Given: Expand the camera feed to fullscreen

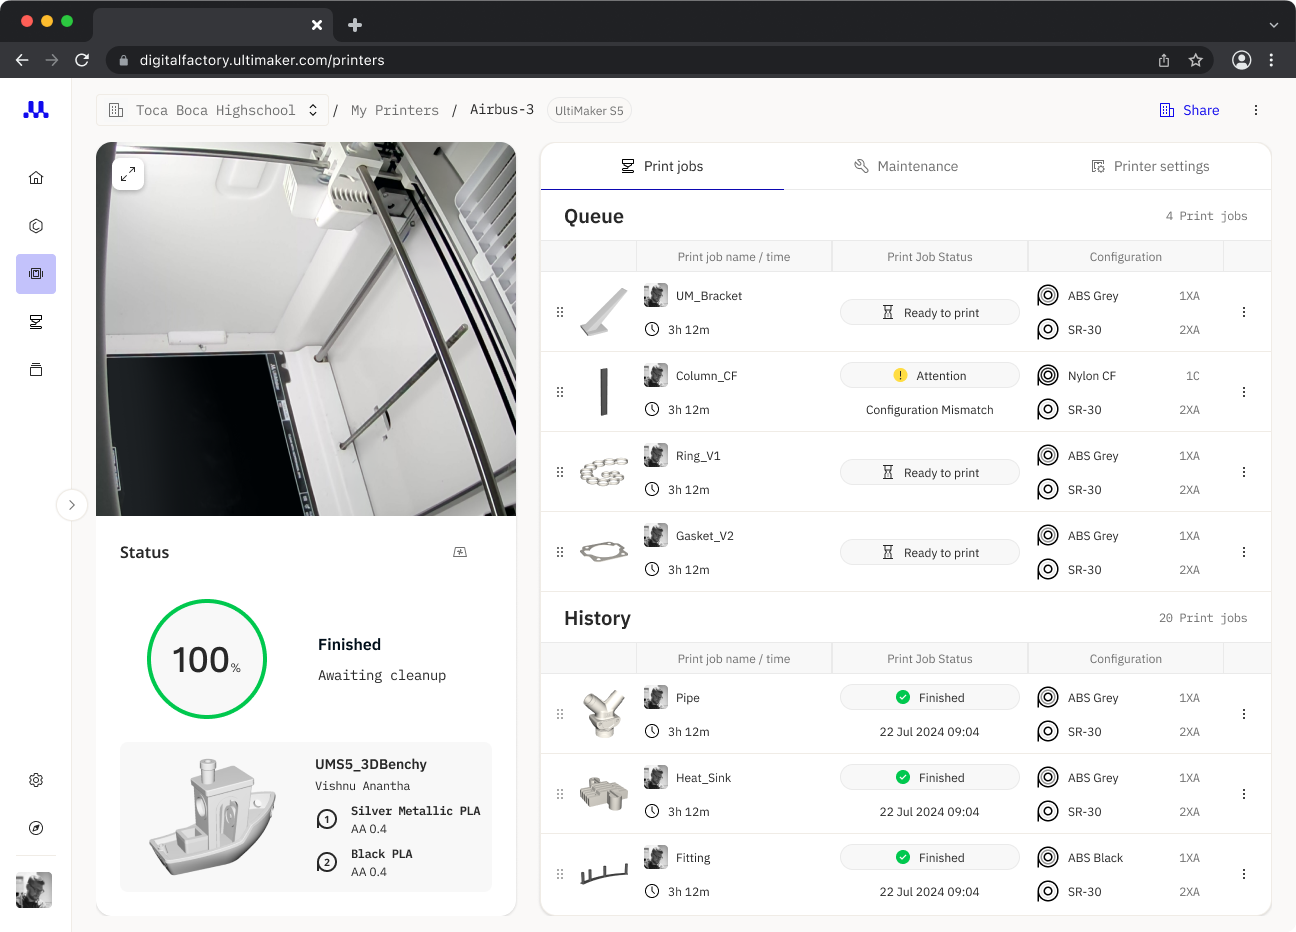Looking at the screenshot, I should click(x=128, y=174).
